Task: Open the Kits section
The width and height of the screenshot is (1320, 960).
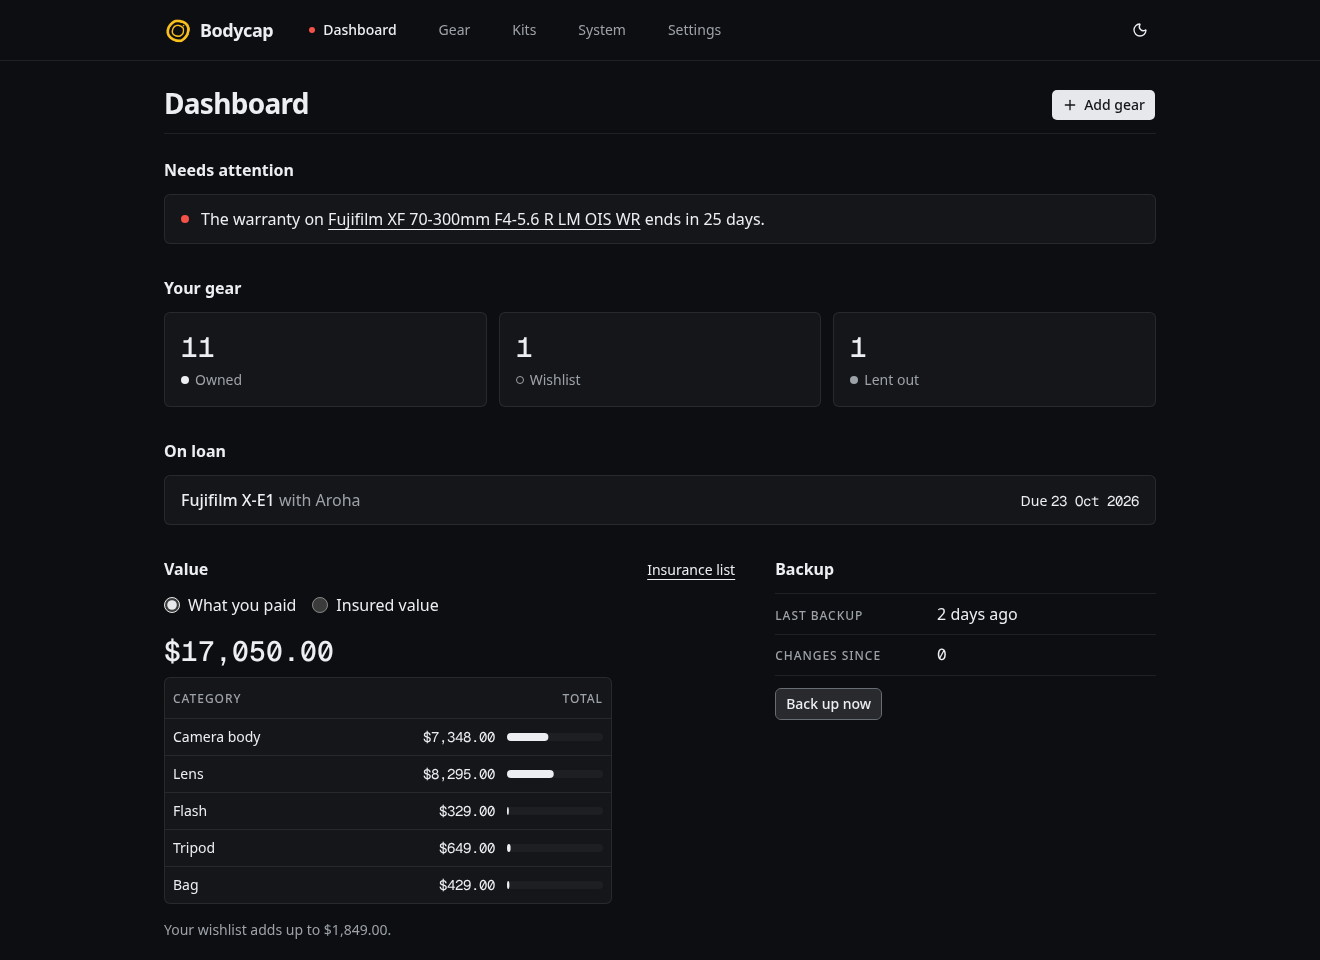Action: [x=524, y=30]
